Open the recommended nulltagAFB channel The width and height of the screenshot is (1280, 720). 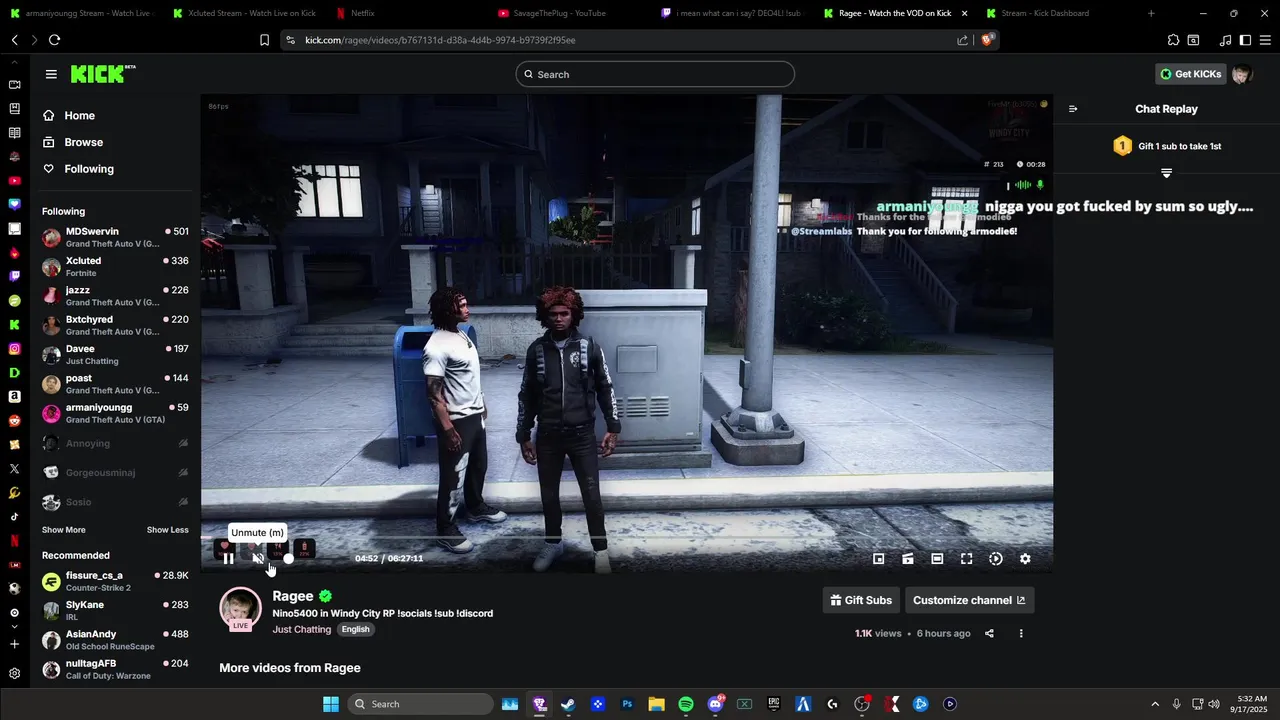[x=115, y=669]
